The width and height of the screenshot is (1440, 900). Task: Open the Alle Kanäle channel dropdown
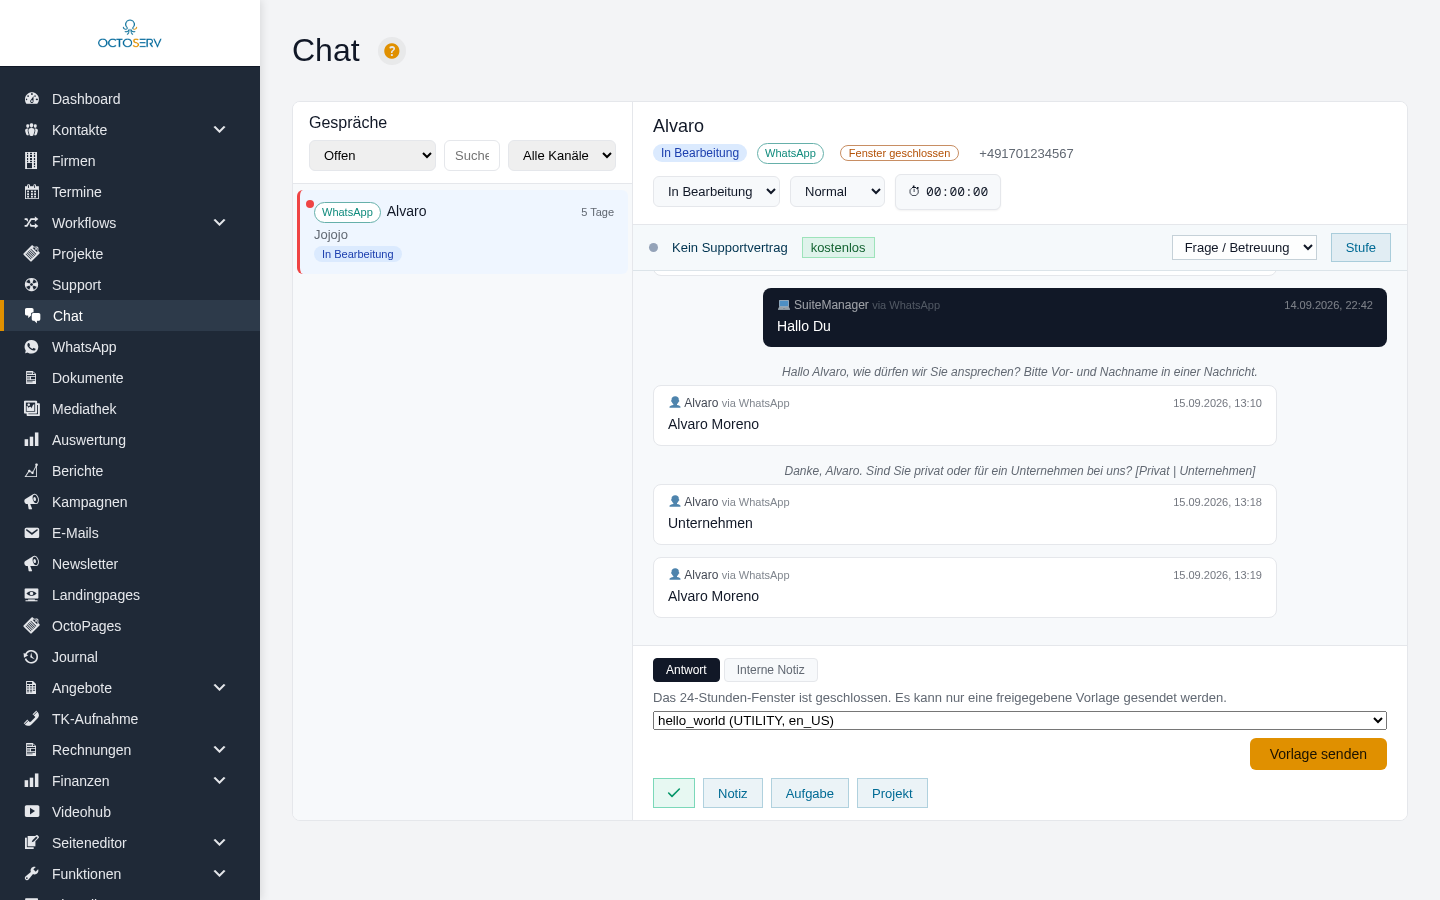point(562,156)
